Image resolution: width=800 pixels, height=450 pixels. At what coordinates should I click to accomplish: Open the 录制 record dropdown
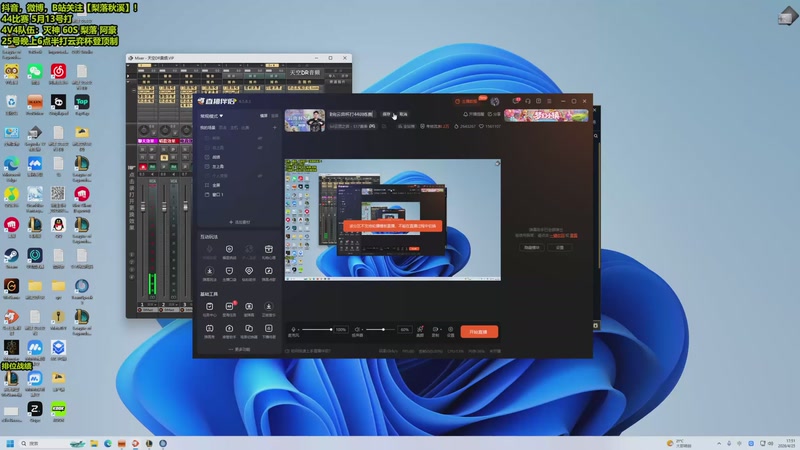coord(436,331)
